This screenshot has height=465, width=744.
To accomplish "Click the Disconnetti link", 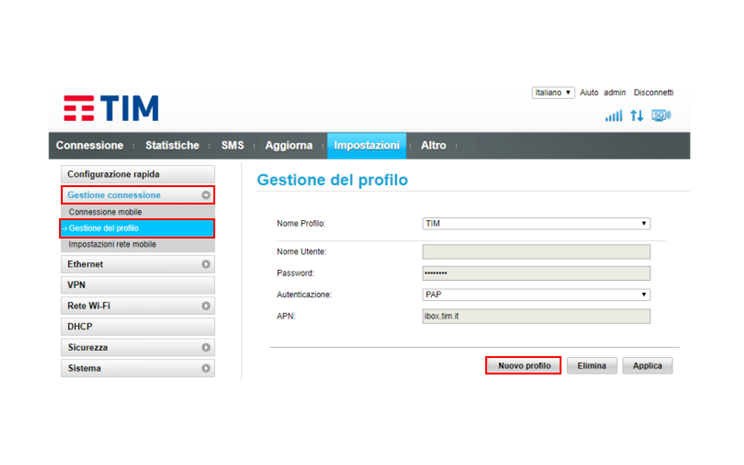I will (653, 93).
